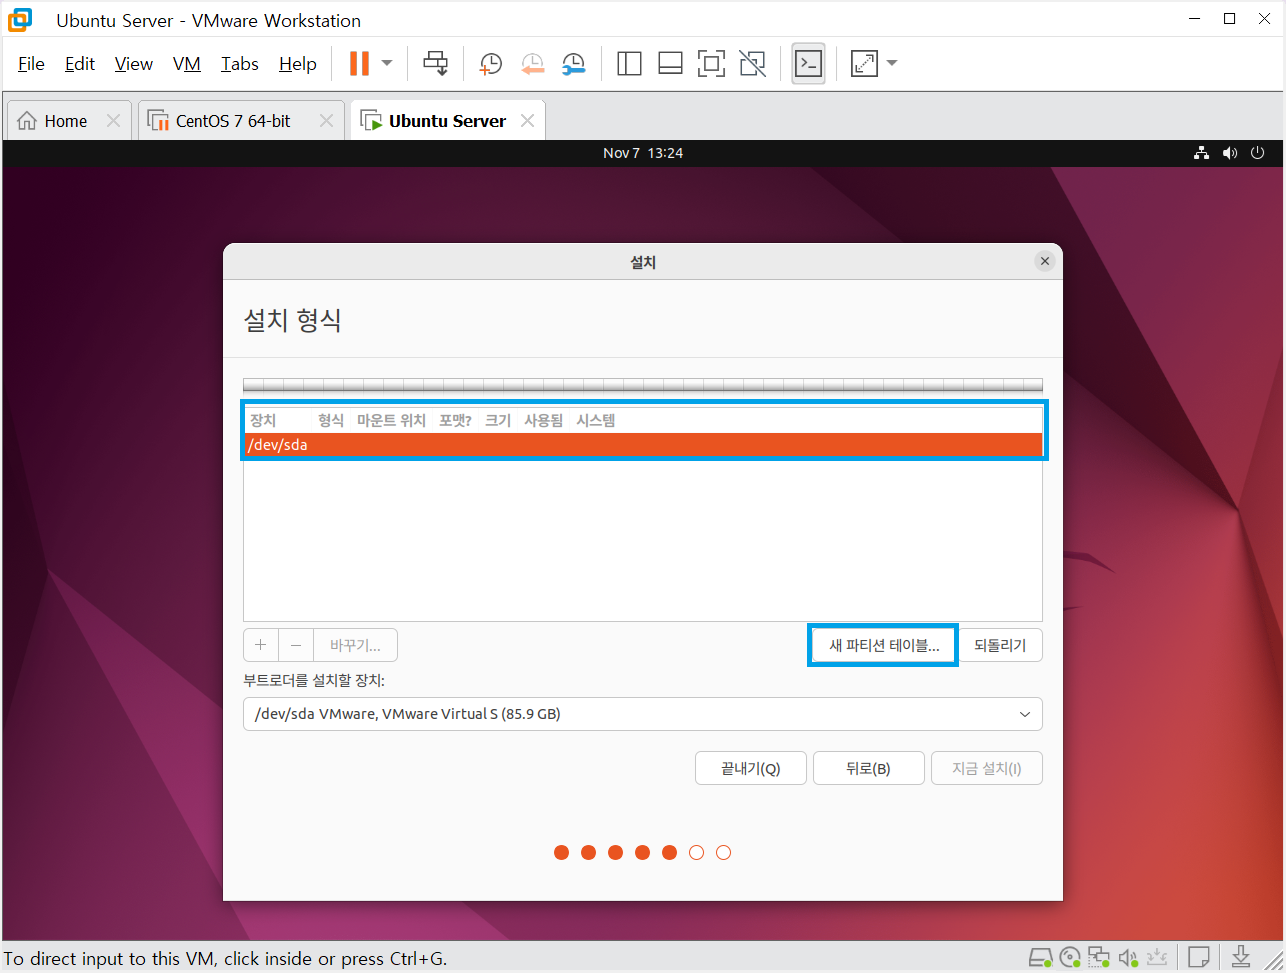Click the Ubuntu network status icon
1286x973 pixels.
(1202, 153)
